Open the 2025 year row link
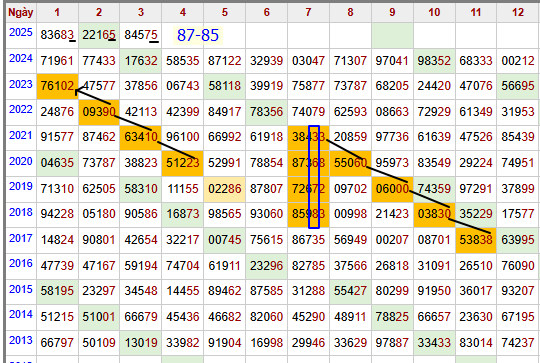 (21, 32)
